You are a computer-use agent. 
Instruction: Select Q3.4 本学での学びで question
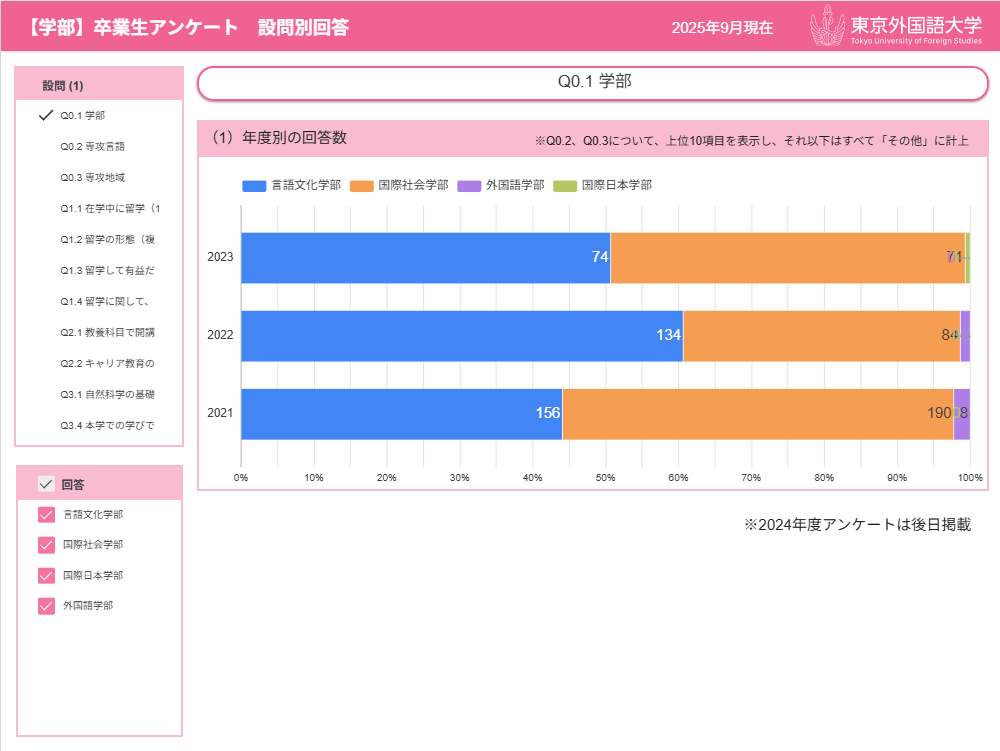click(107, 425)
